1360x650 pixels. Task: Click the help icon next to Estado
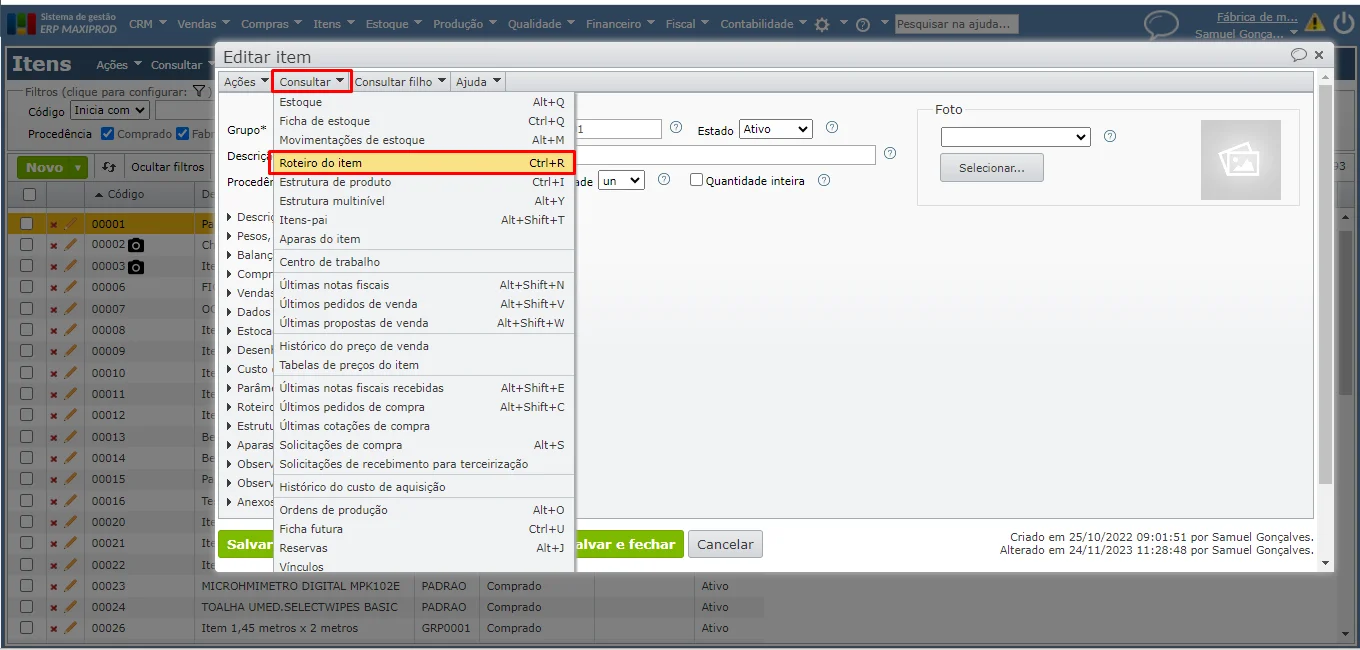tap(832, 128)
